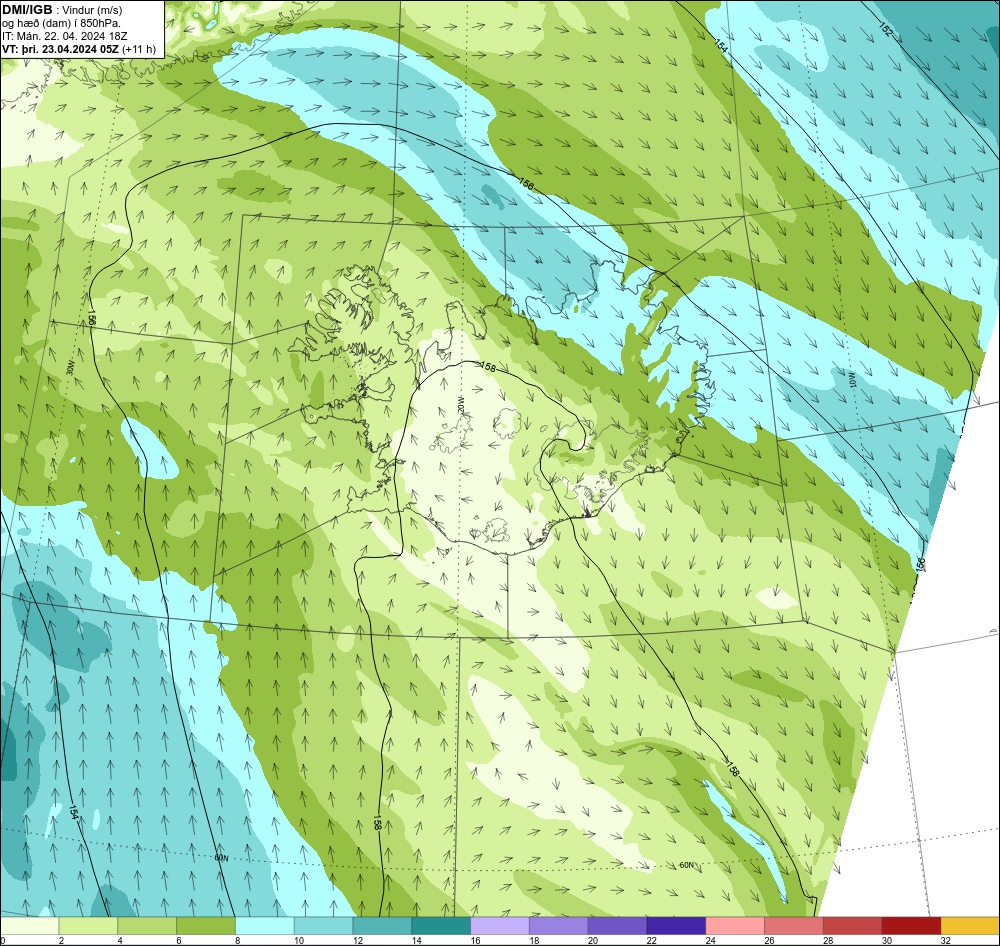Pick the pink swatch between 24 and 26
This screenshot has width=1000, height=946.
(735, 925)
